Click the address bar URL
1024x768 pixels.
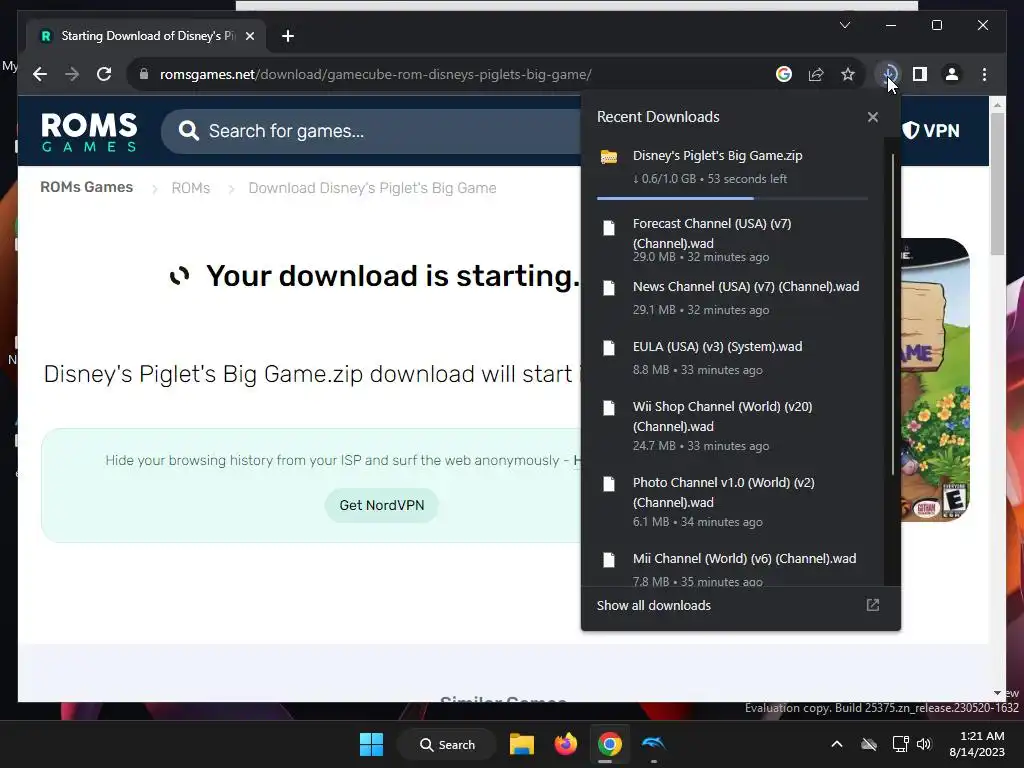[x=376, y=74]
